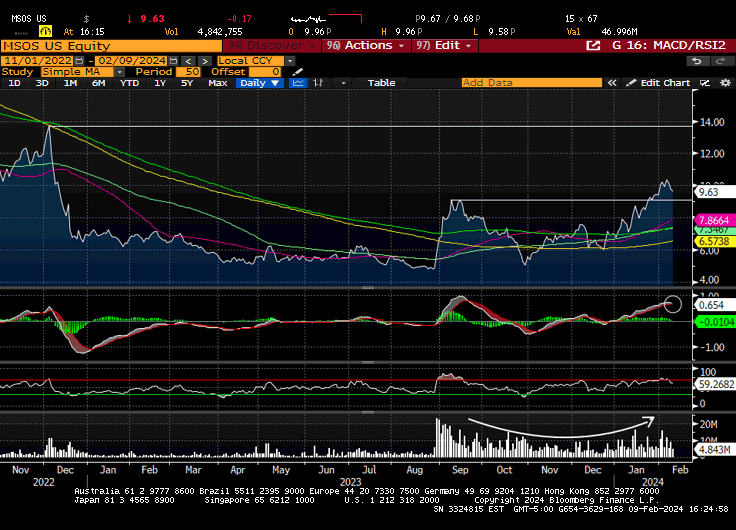Open the end date calendar picker

click(x=173, y=61)
